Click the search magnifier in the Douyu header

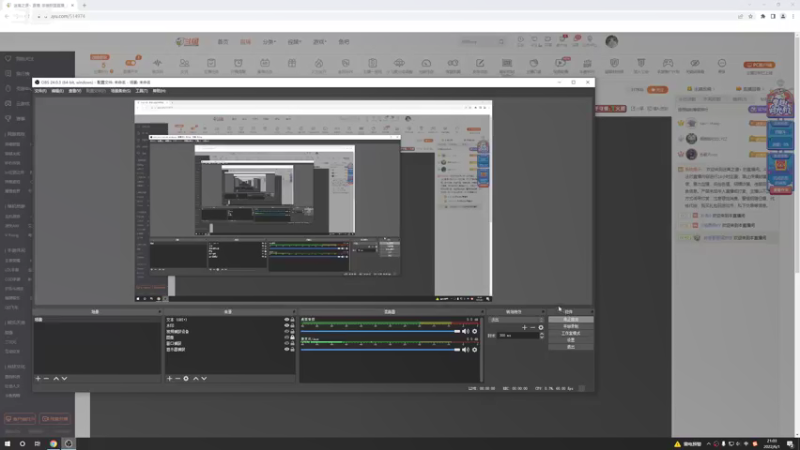(502, 42)
